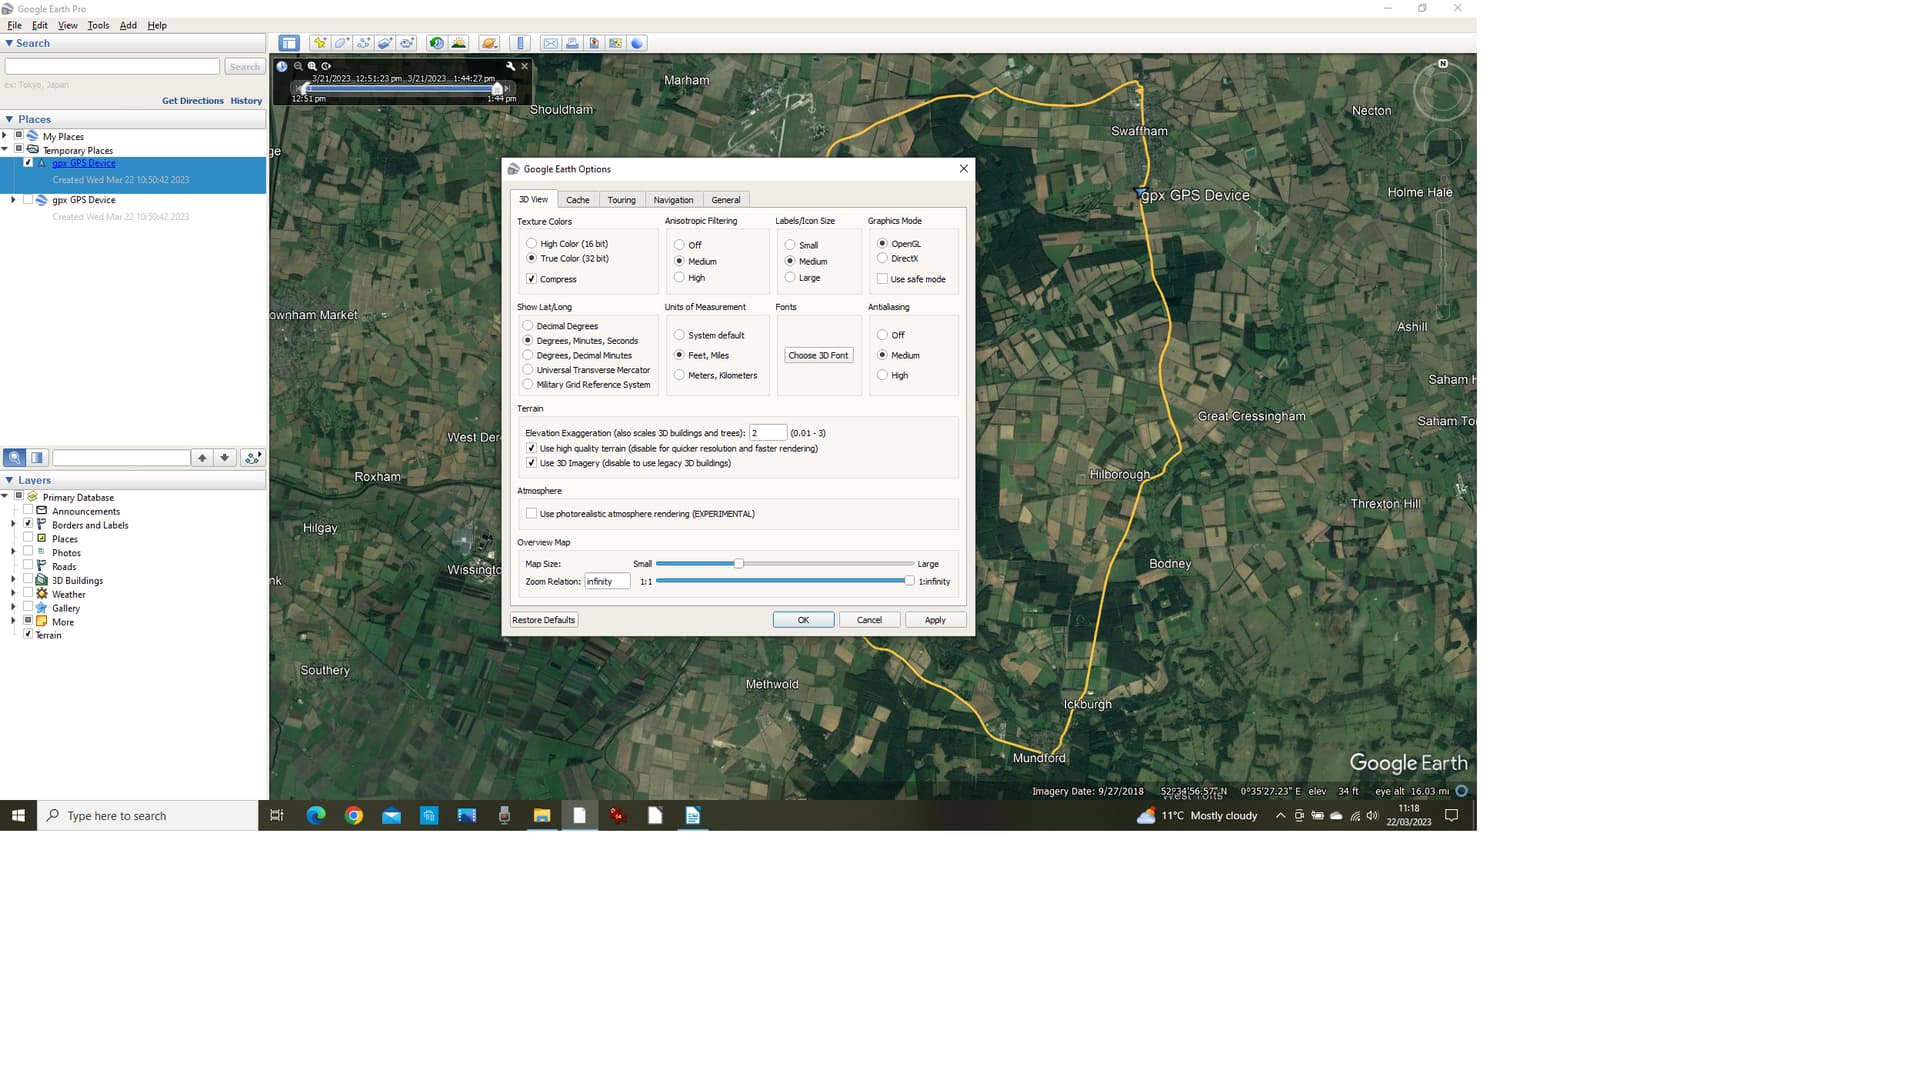Expand the 3D Buildings layer
The height and width of the screenshot is (1080, 1920).
click(13, 580)
